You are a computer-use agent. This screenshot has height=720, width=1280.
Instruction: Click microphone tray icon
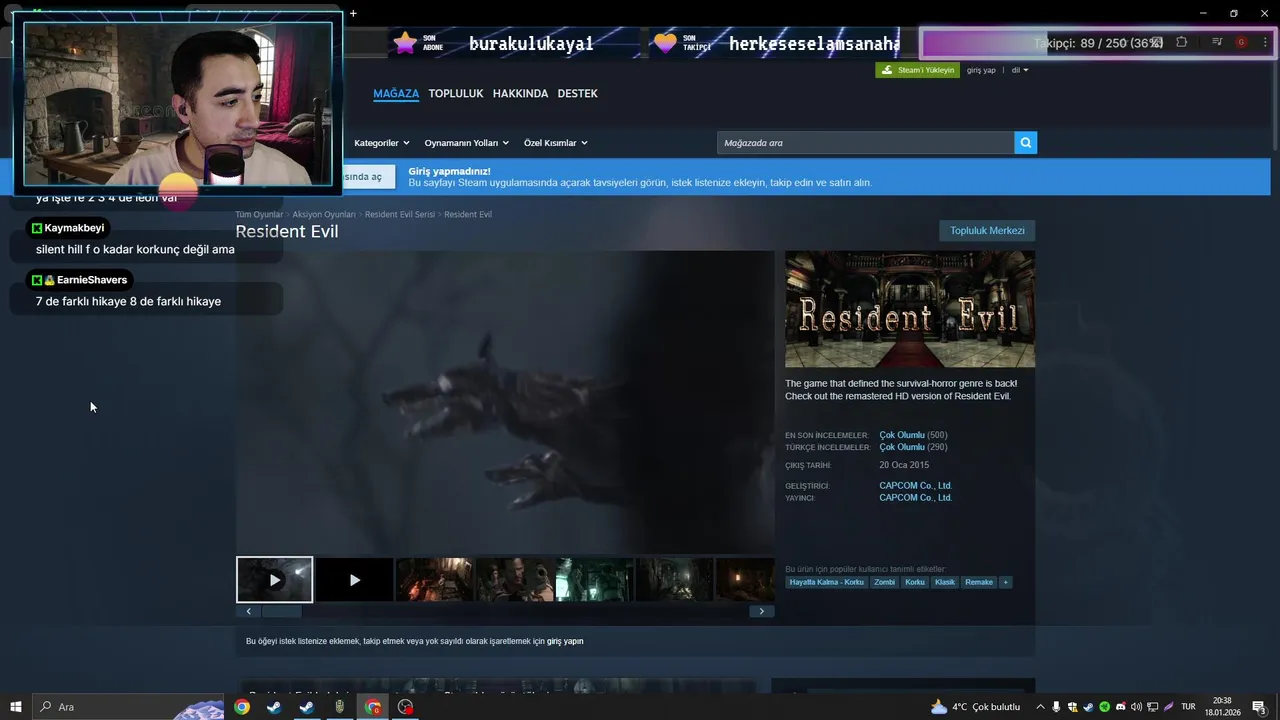click(1056, 707)
